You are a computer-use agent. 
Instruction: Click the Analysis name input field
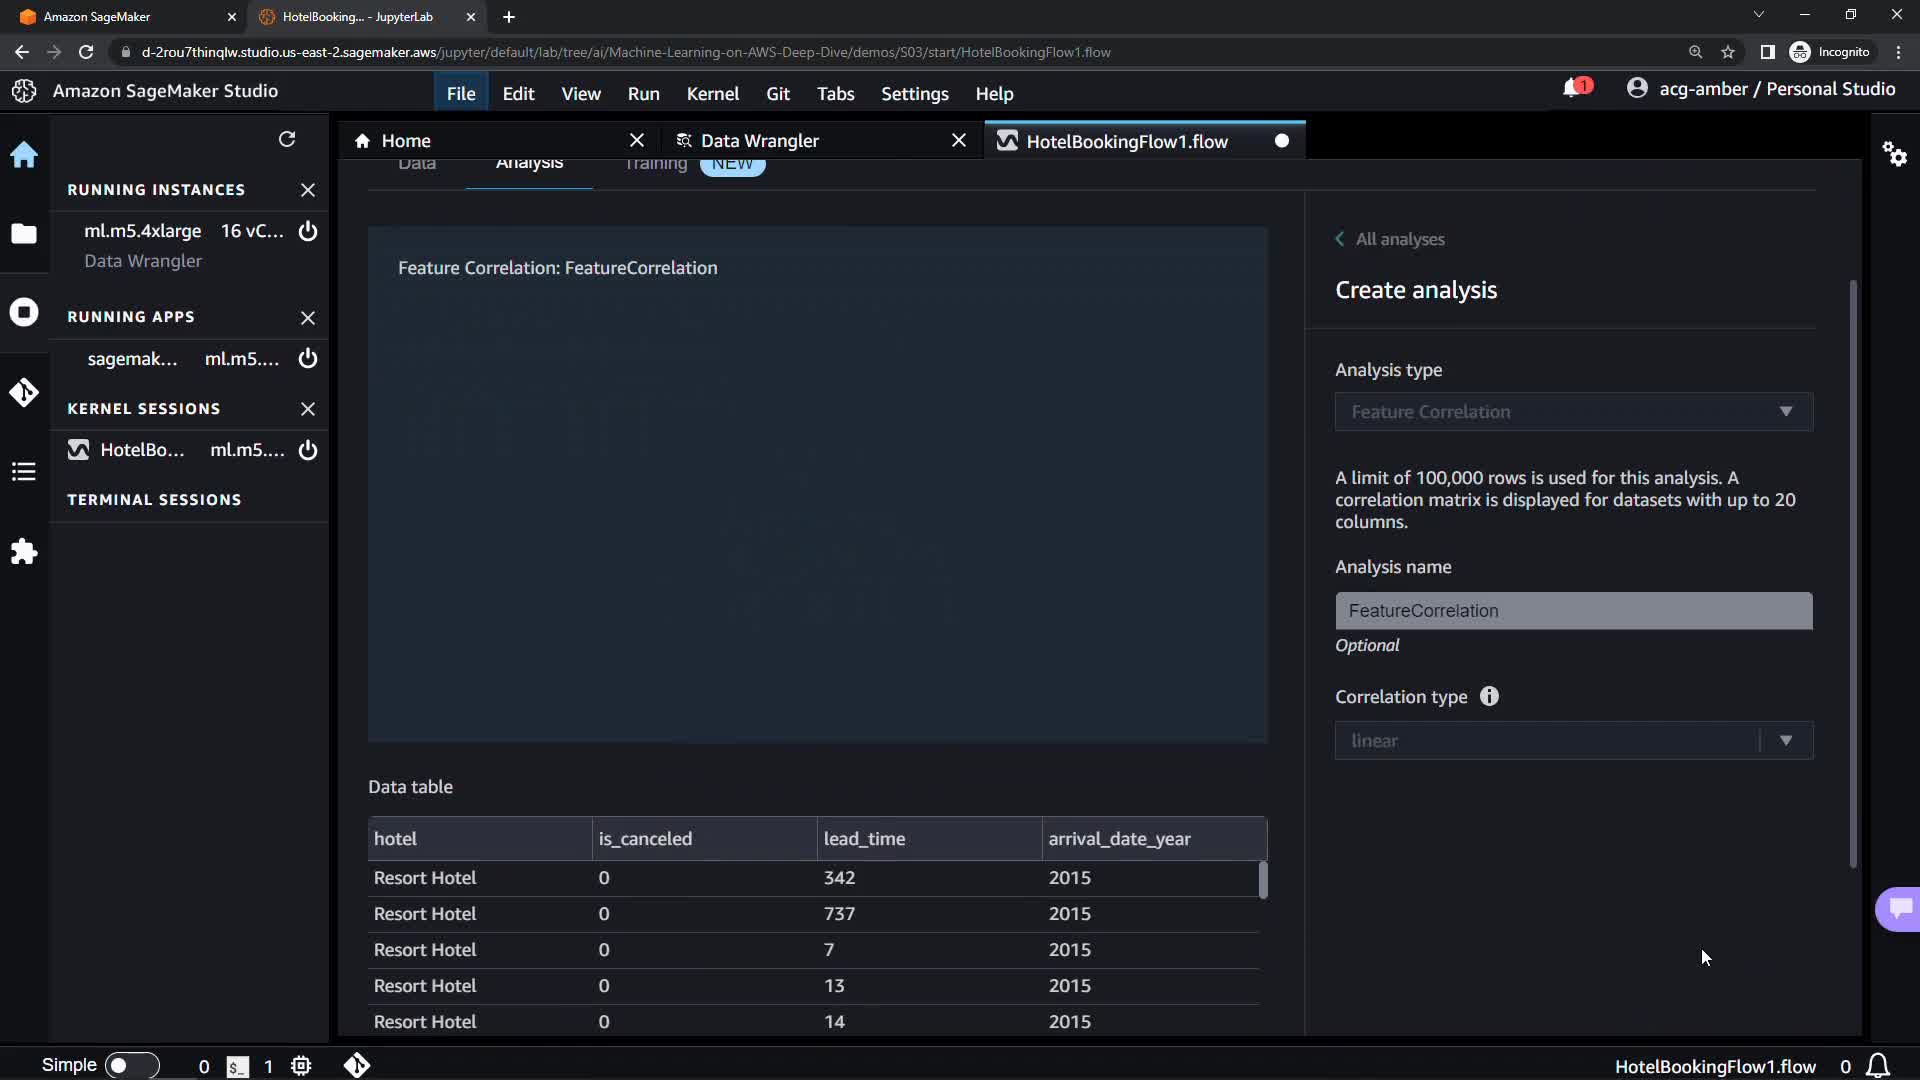point(1573,611)
